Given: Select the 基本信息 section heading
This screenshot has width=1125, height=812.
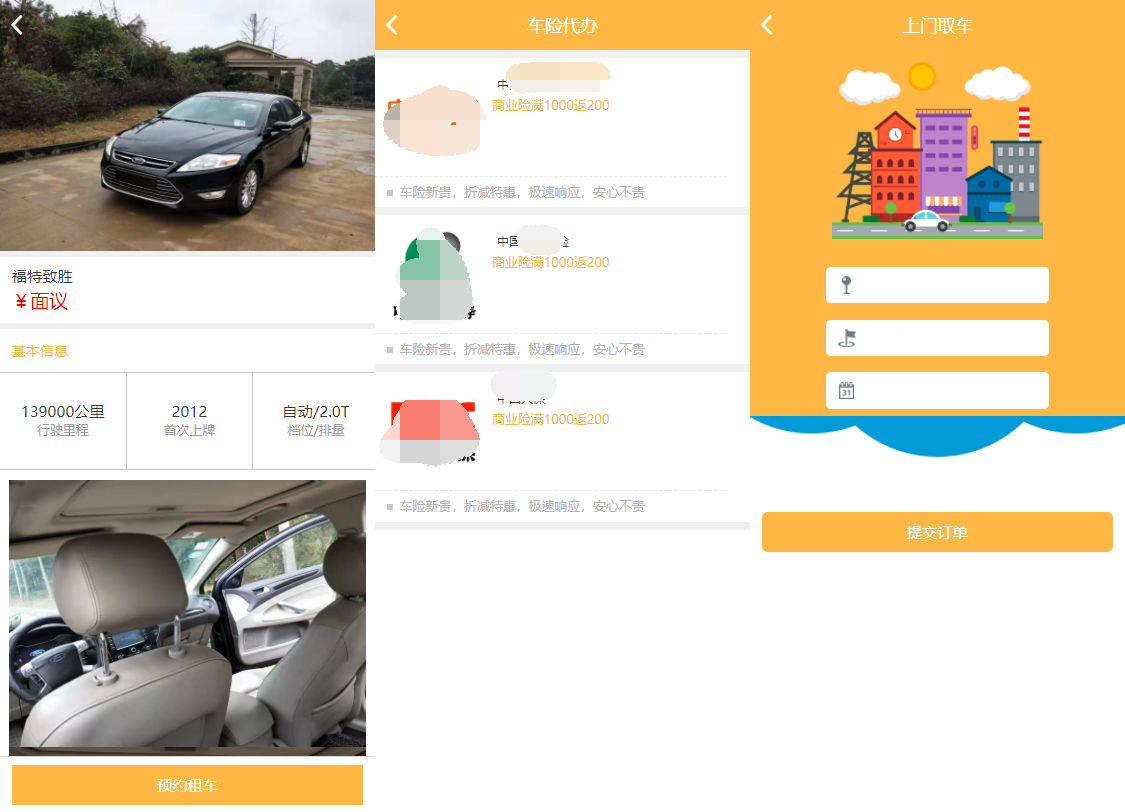Looking at the screenshot, I should [40, 351].
